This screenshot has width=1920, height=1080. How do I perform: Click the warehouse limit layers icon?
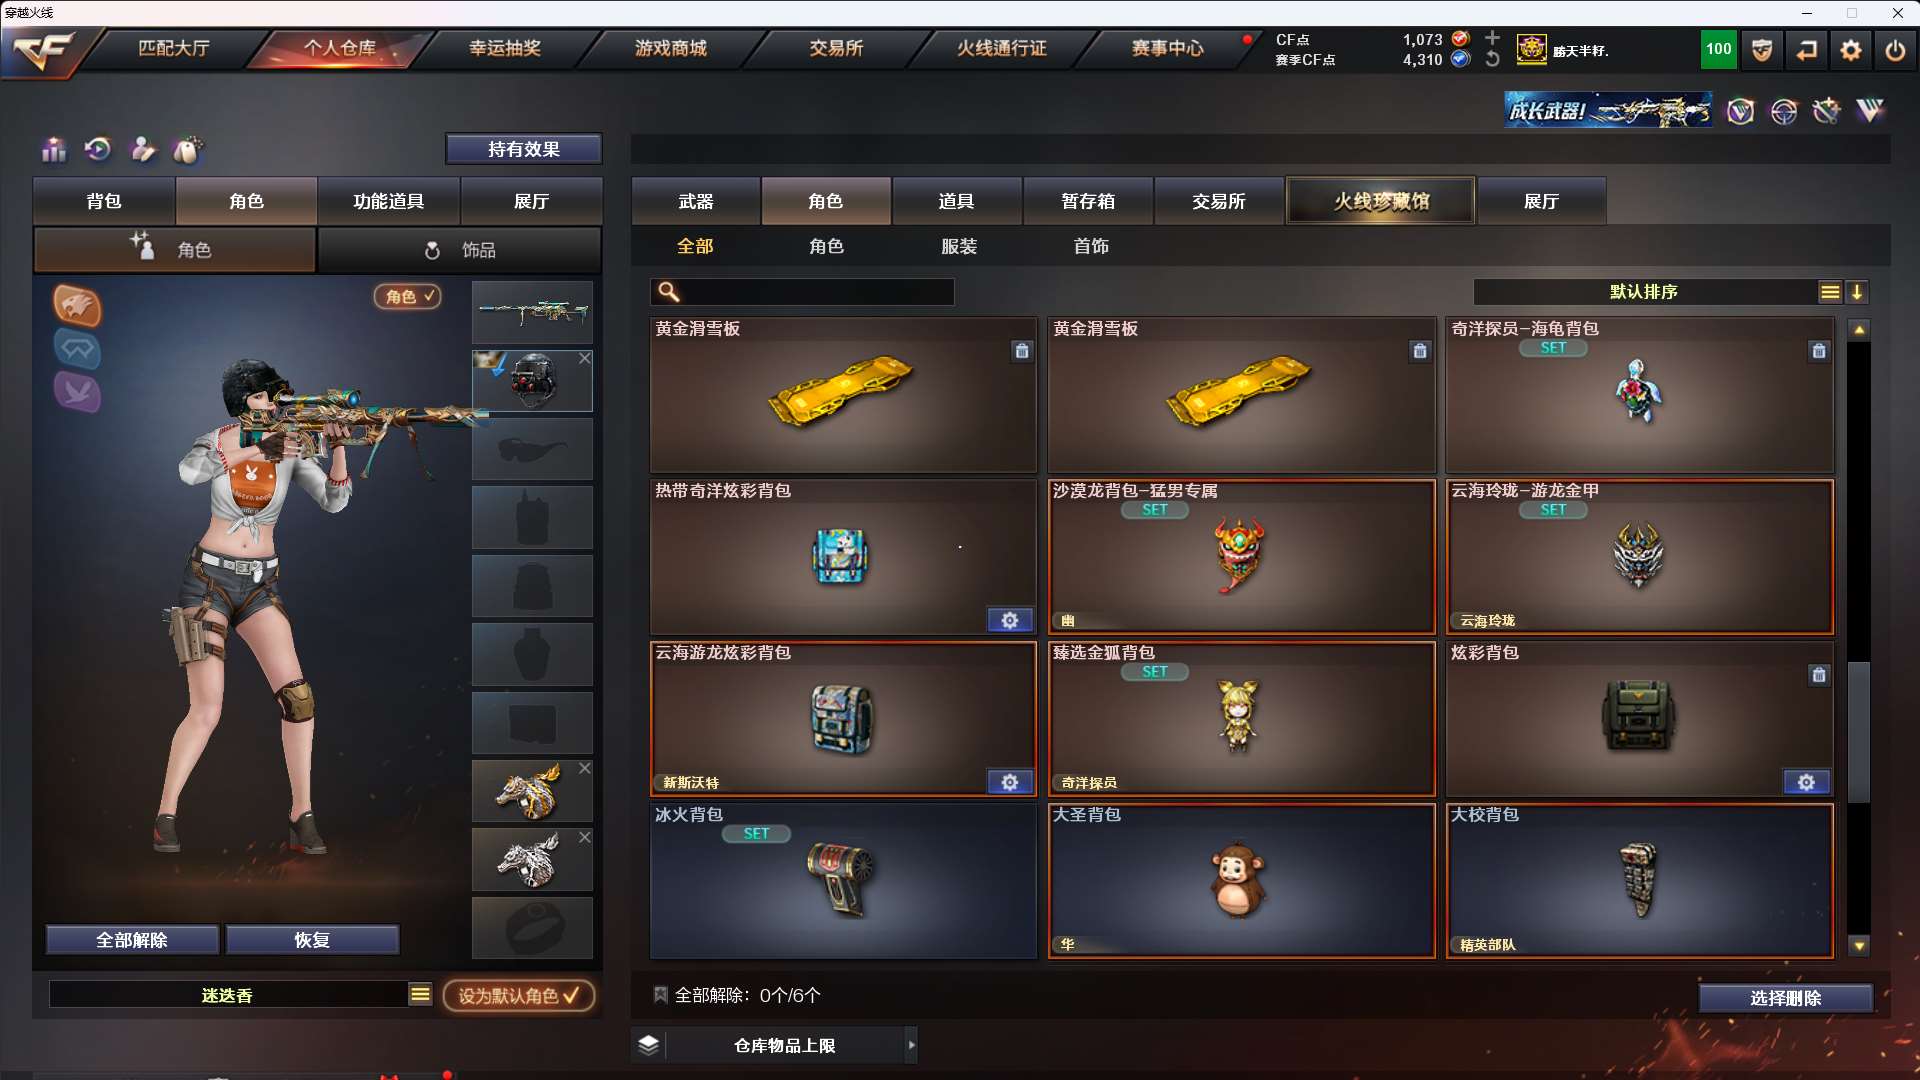[649, 1045]
